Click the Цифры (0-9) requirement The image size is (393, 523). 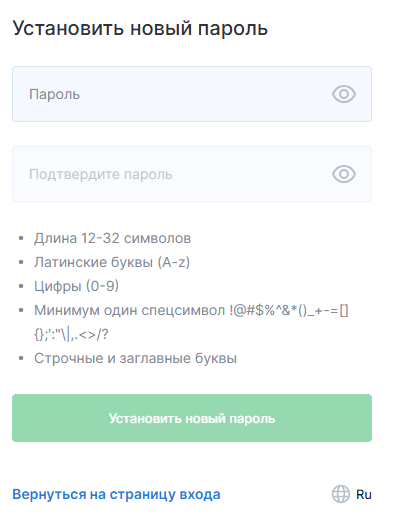tap(76, 286)
